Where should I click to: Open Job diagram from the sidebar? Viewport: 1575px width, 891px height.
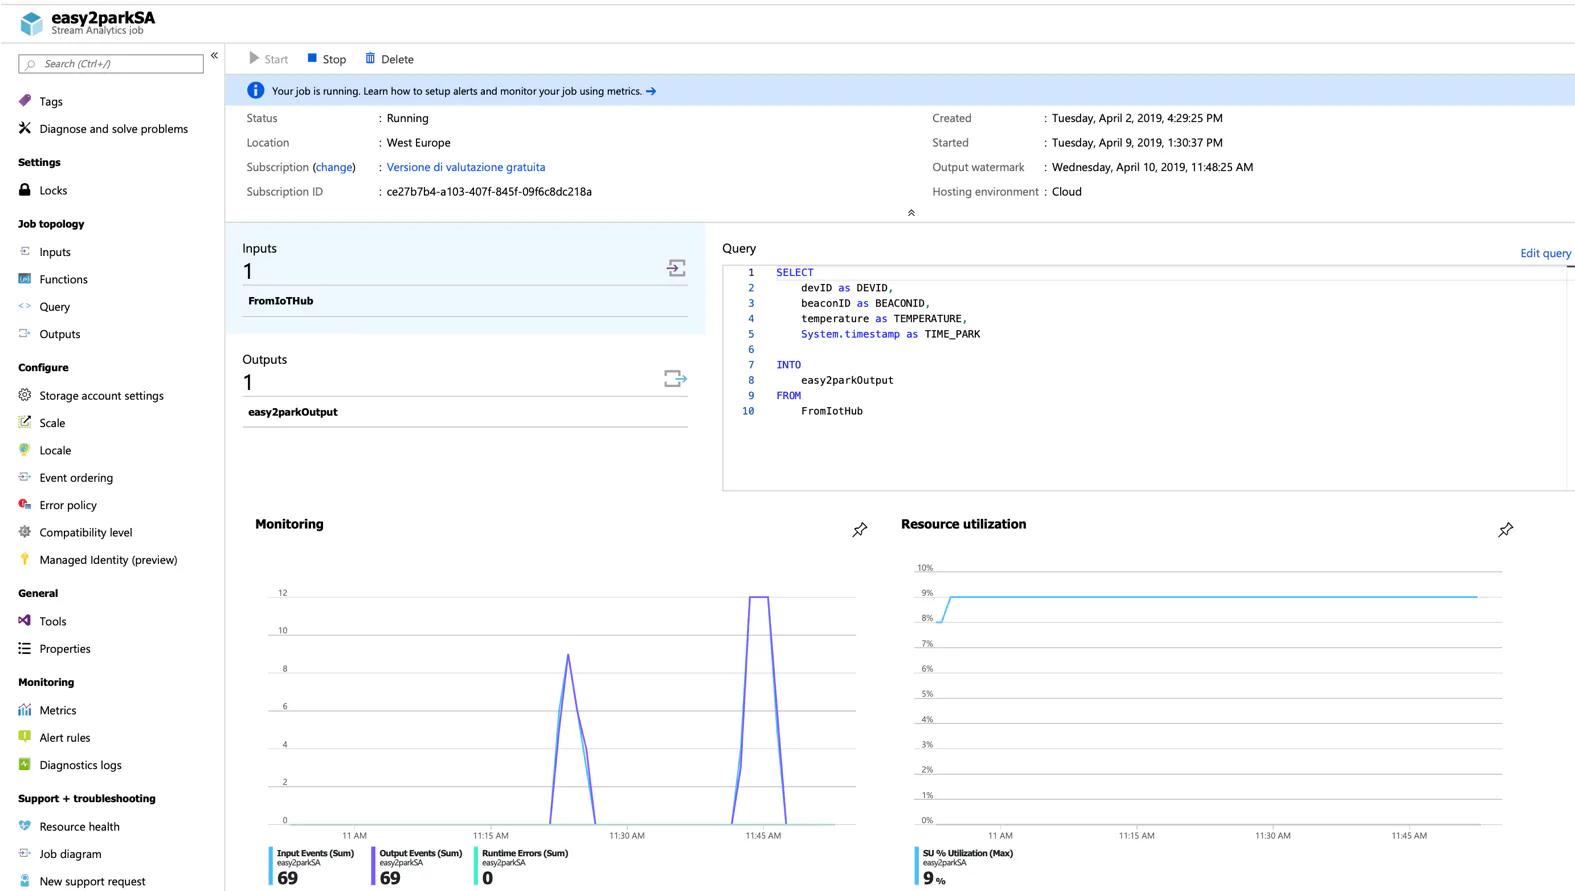70,854
